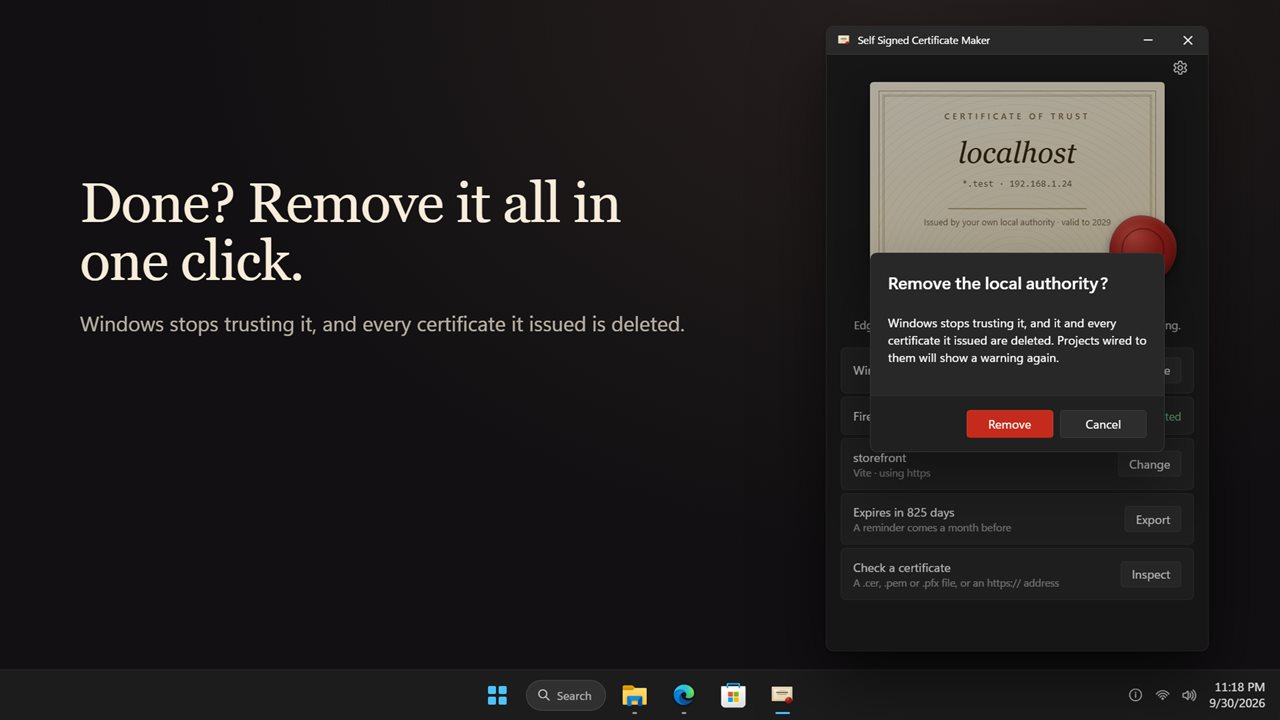Open the settings gear in Certificate Maker

coord(1180,68)
